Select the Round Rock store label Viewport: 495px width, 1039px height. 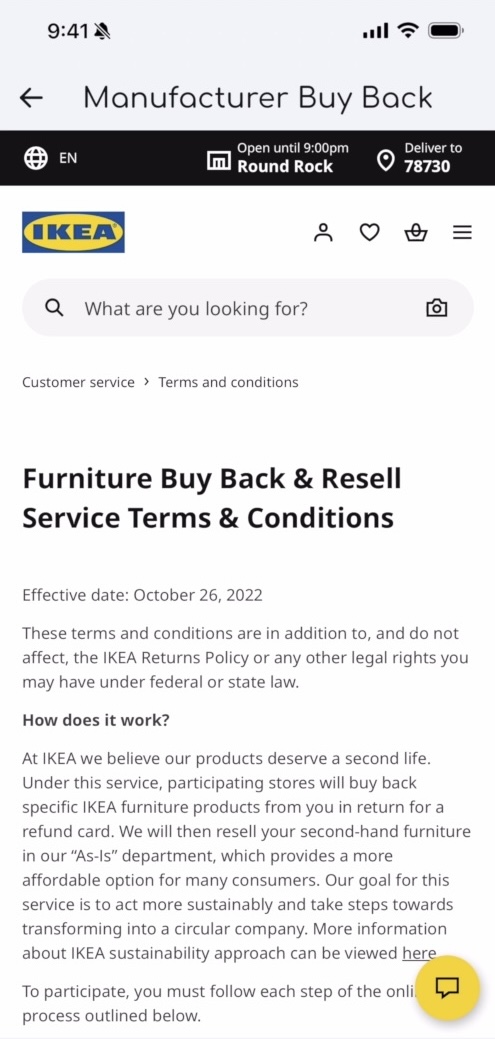click(285, 166)
